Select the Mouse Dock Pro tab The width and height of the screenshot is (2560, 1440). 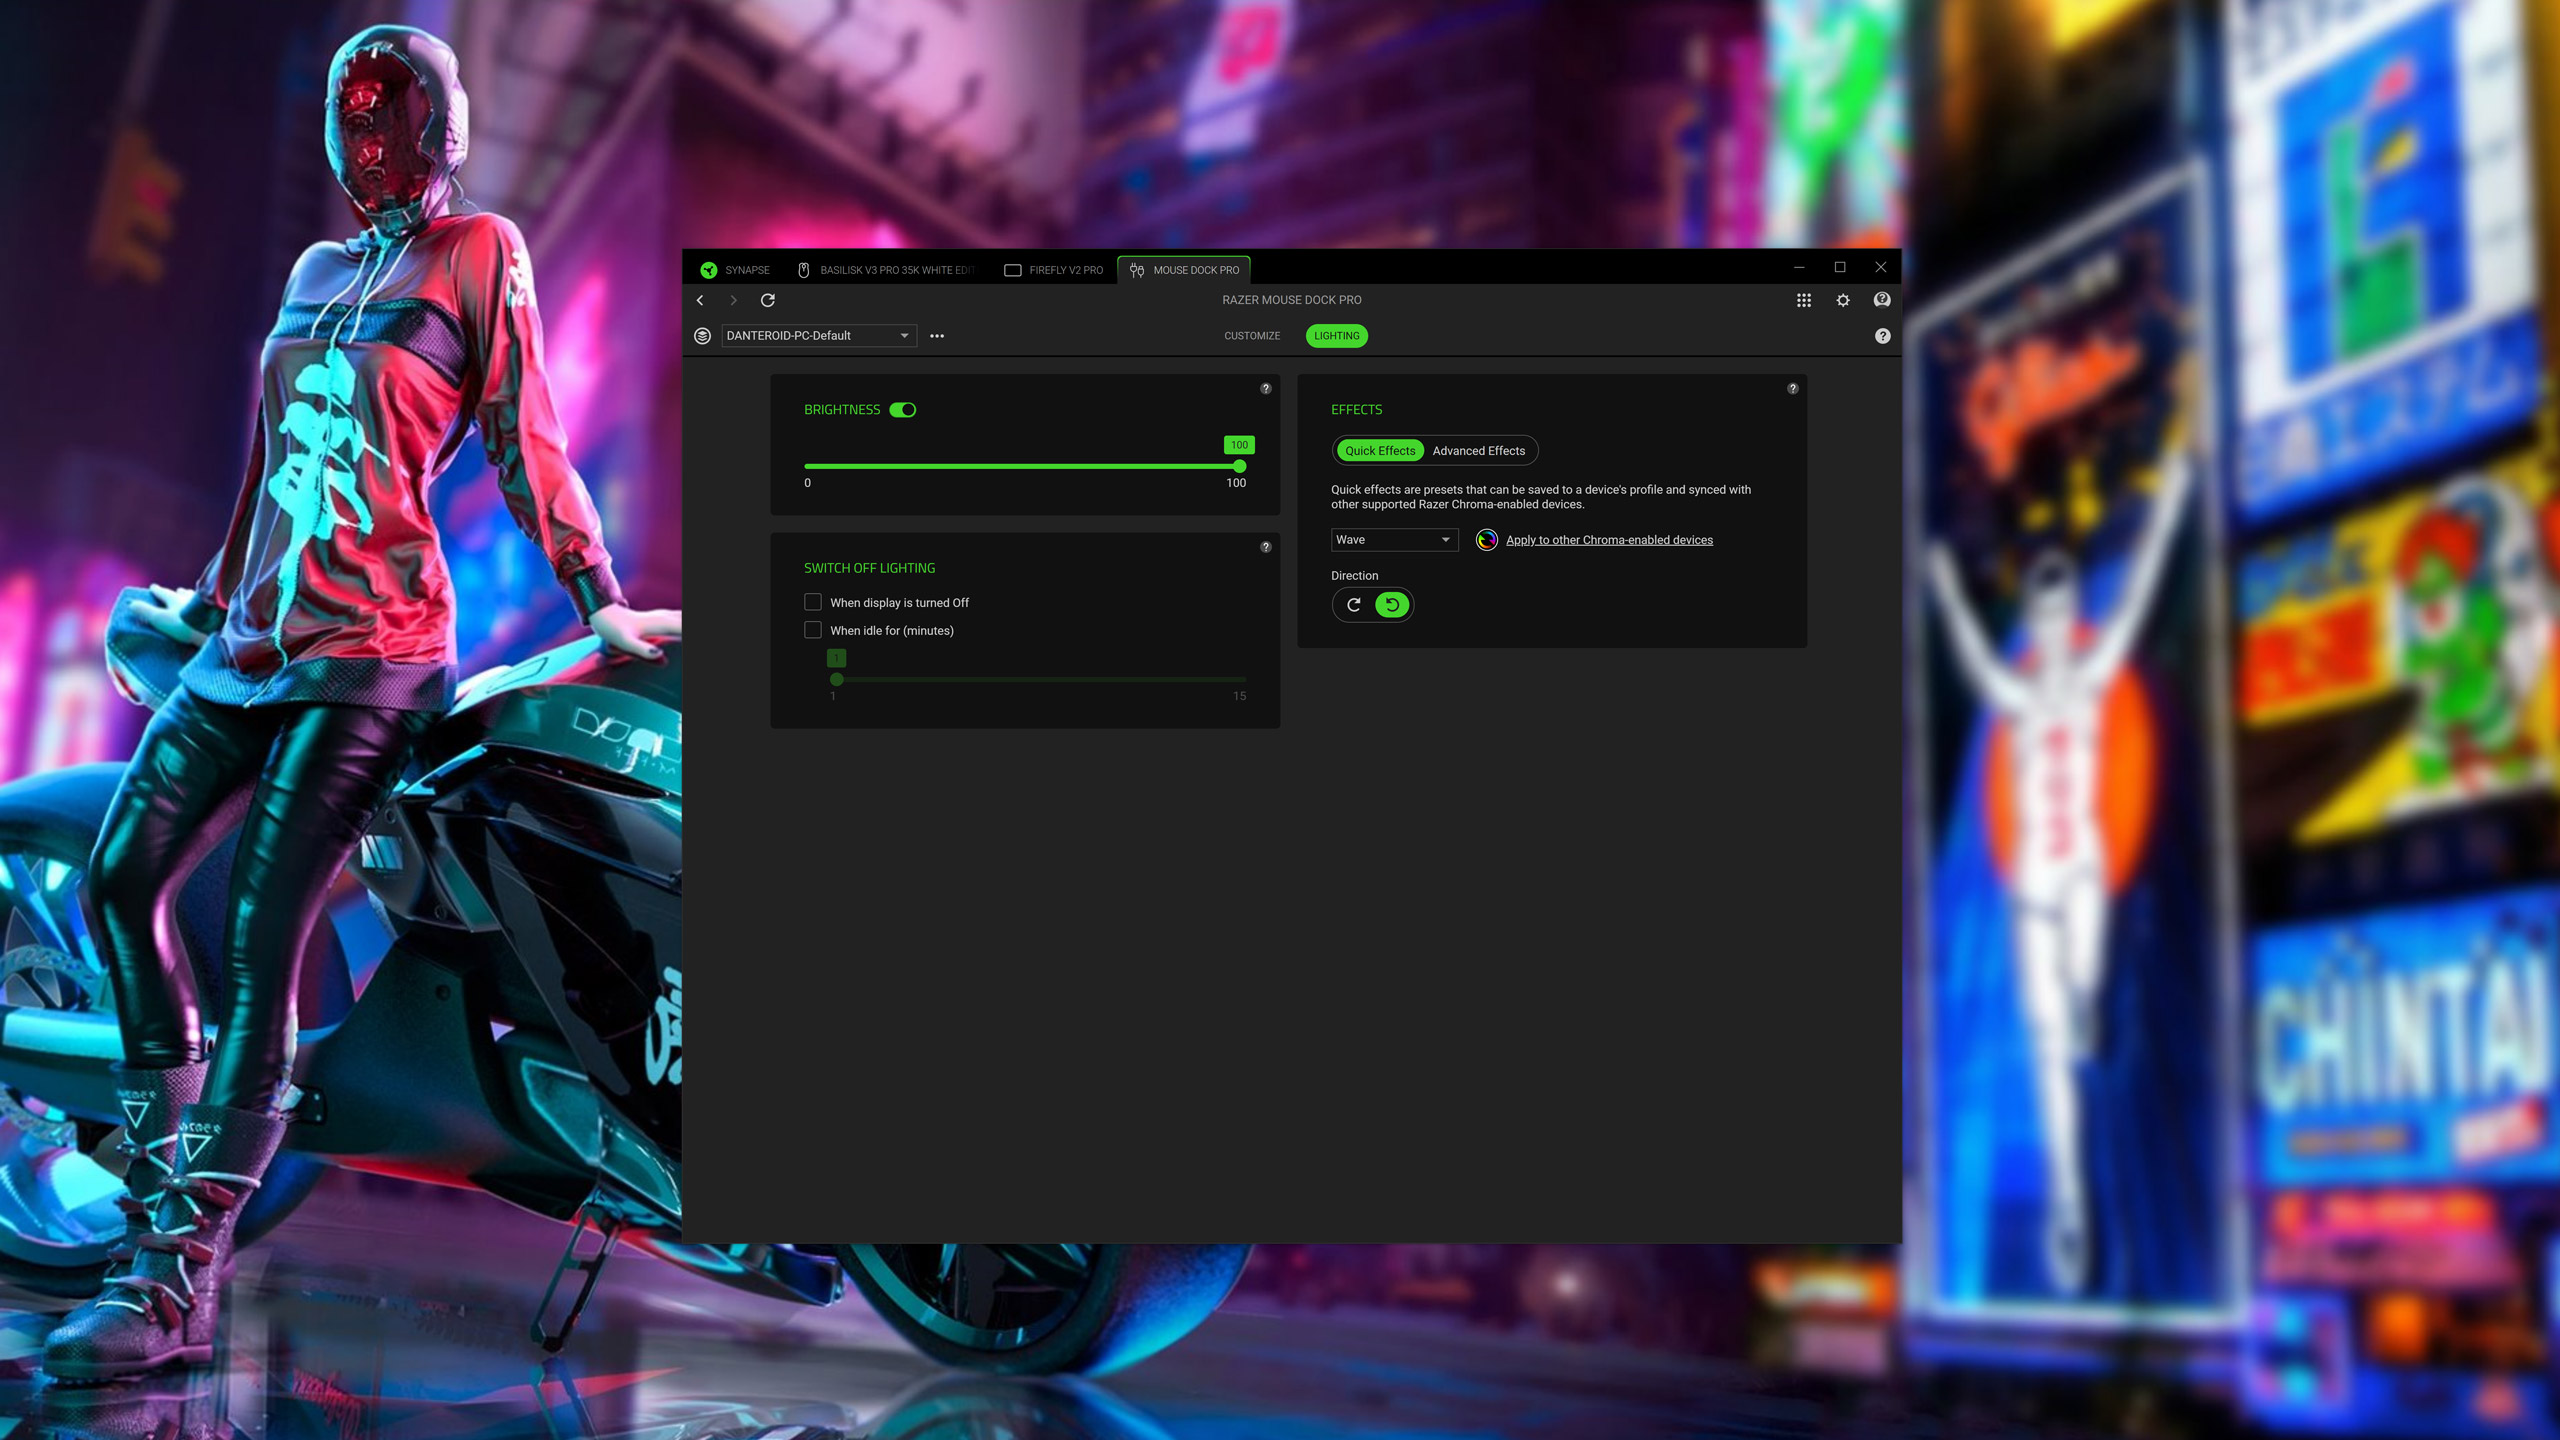pos(1184,270)
